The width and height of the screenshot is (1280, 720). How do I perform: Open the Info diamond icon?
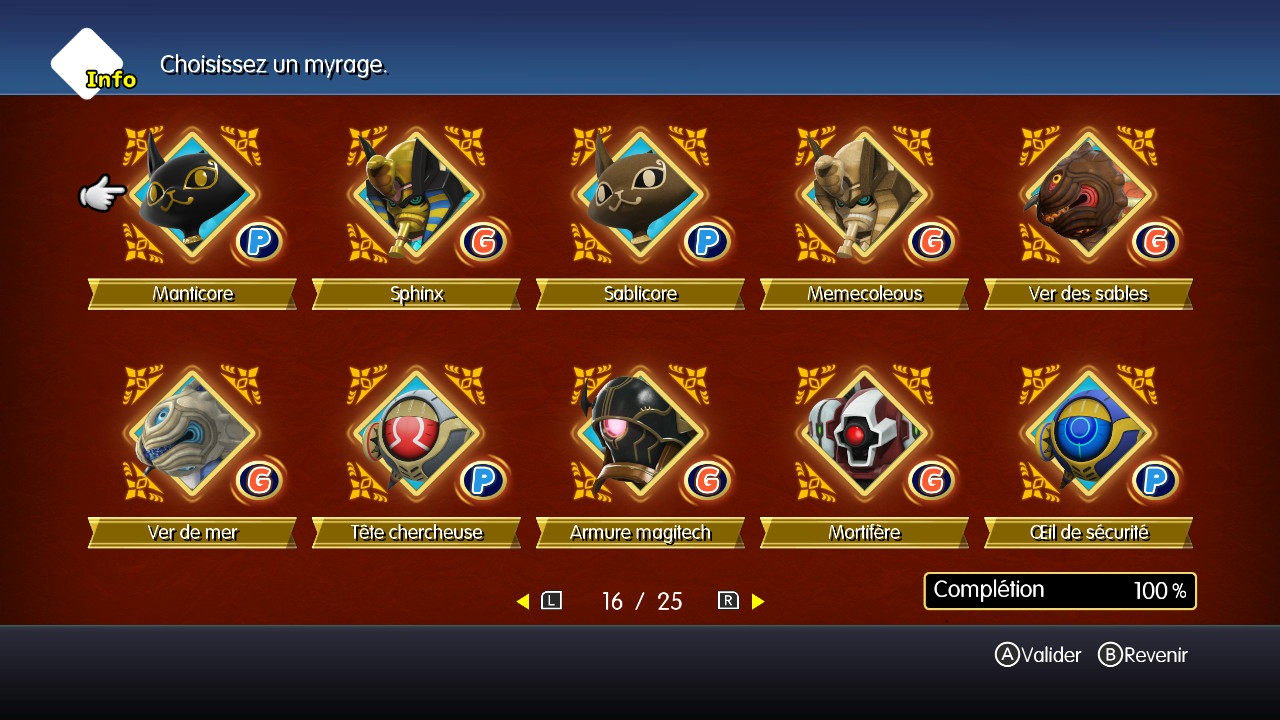coord(90,65)
